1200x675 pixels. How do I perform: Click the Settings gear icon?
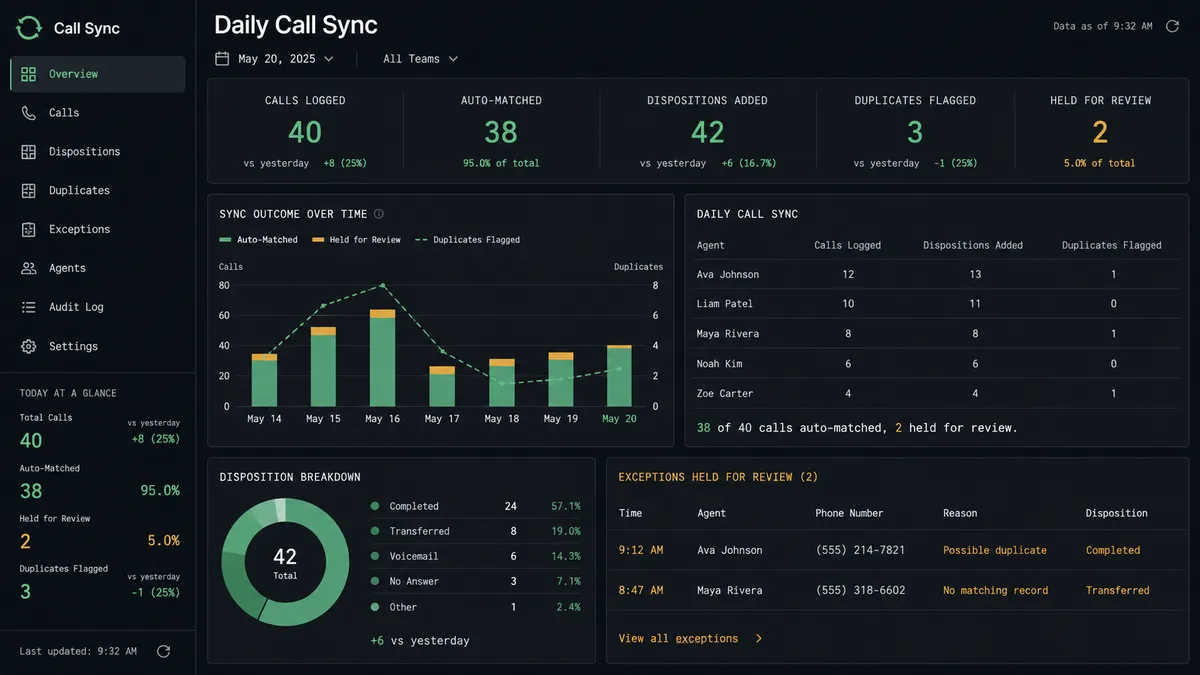point(28,346)
